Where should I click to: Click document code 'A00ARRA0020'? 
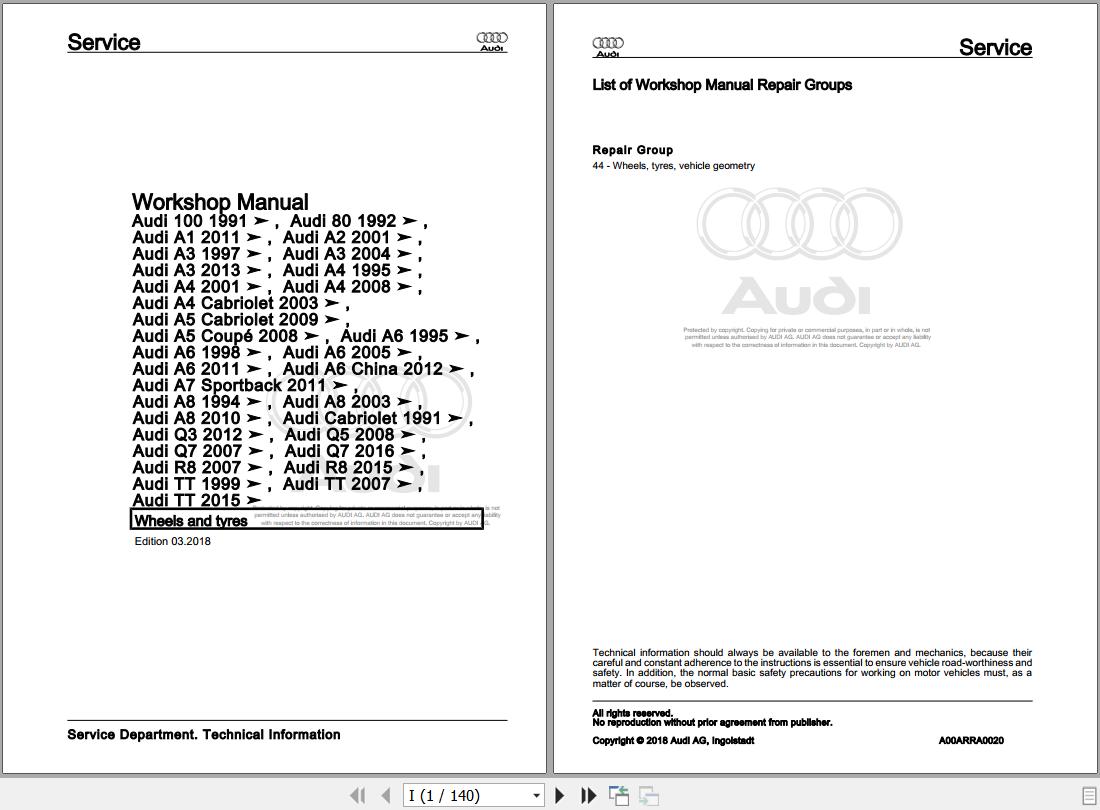(x=971, y=741)
